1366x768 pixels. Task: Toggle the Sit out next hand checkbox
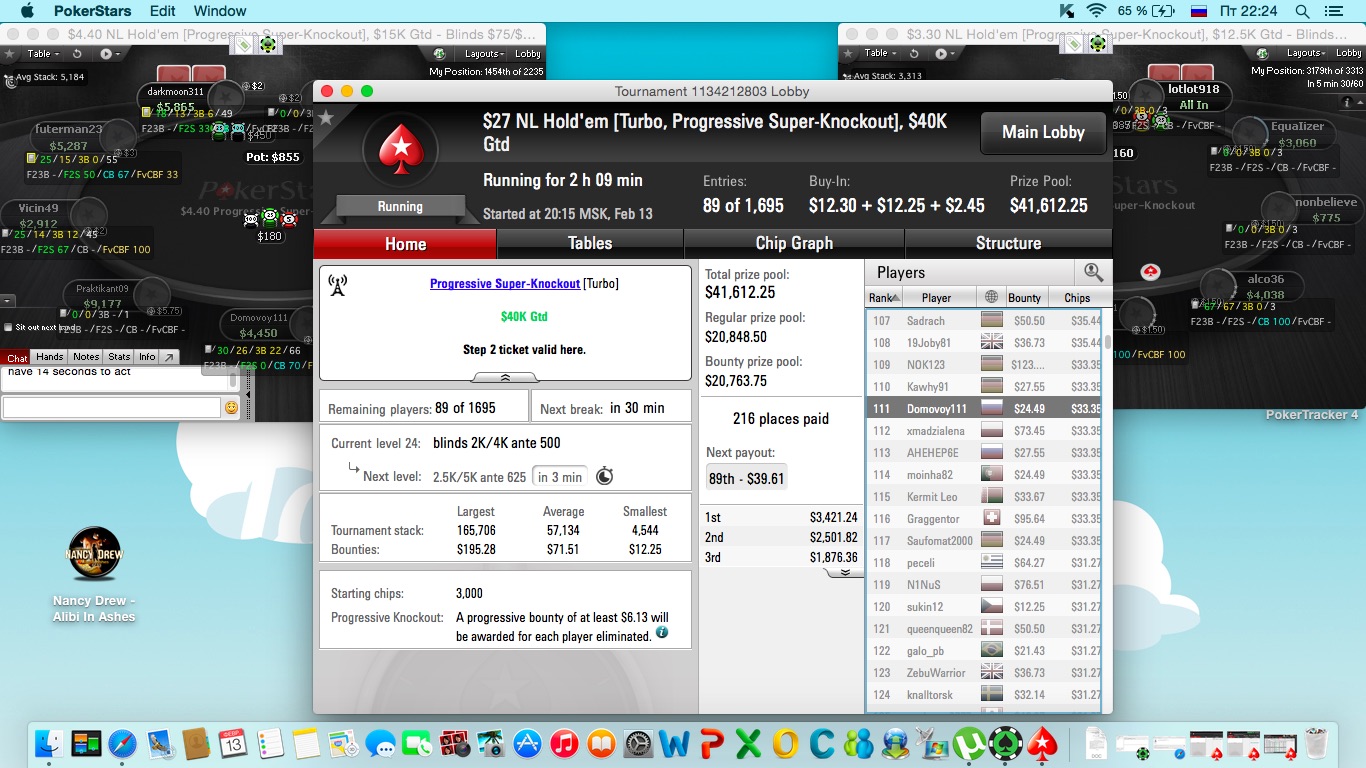tap(8, 327)
